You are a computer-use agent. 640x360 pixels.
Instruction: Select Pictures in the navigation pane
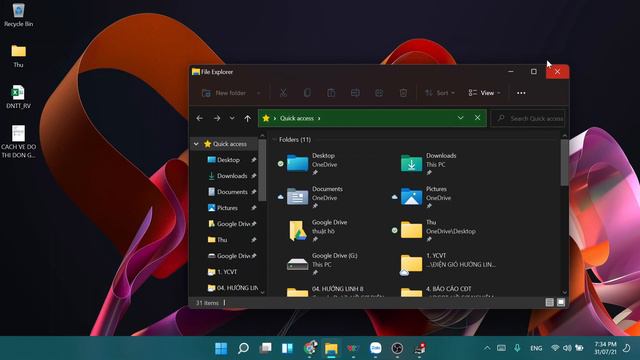(x=227, y=208)
